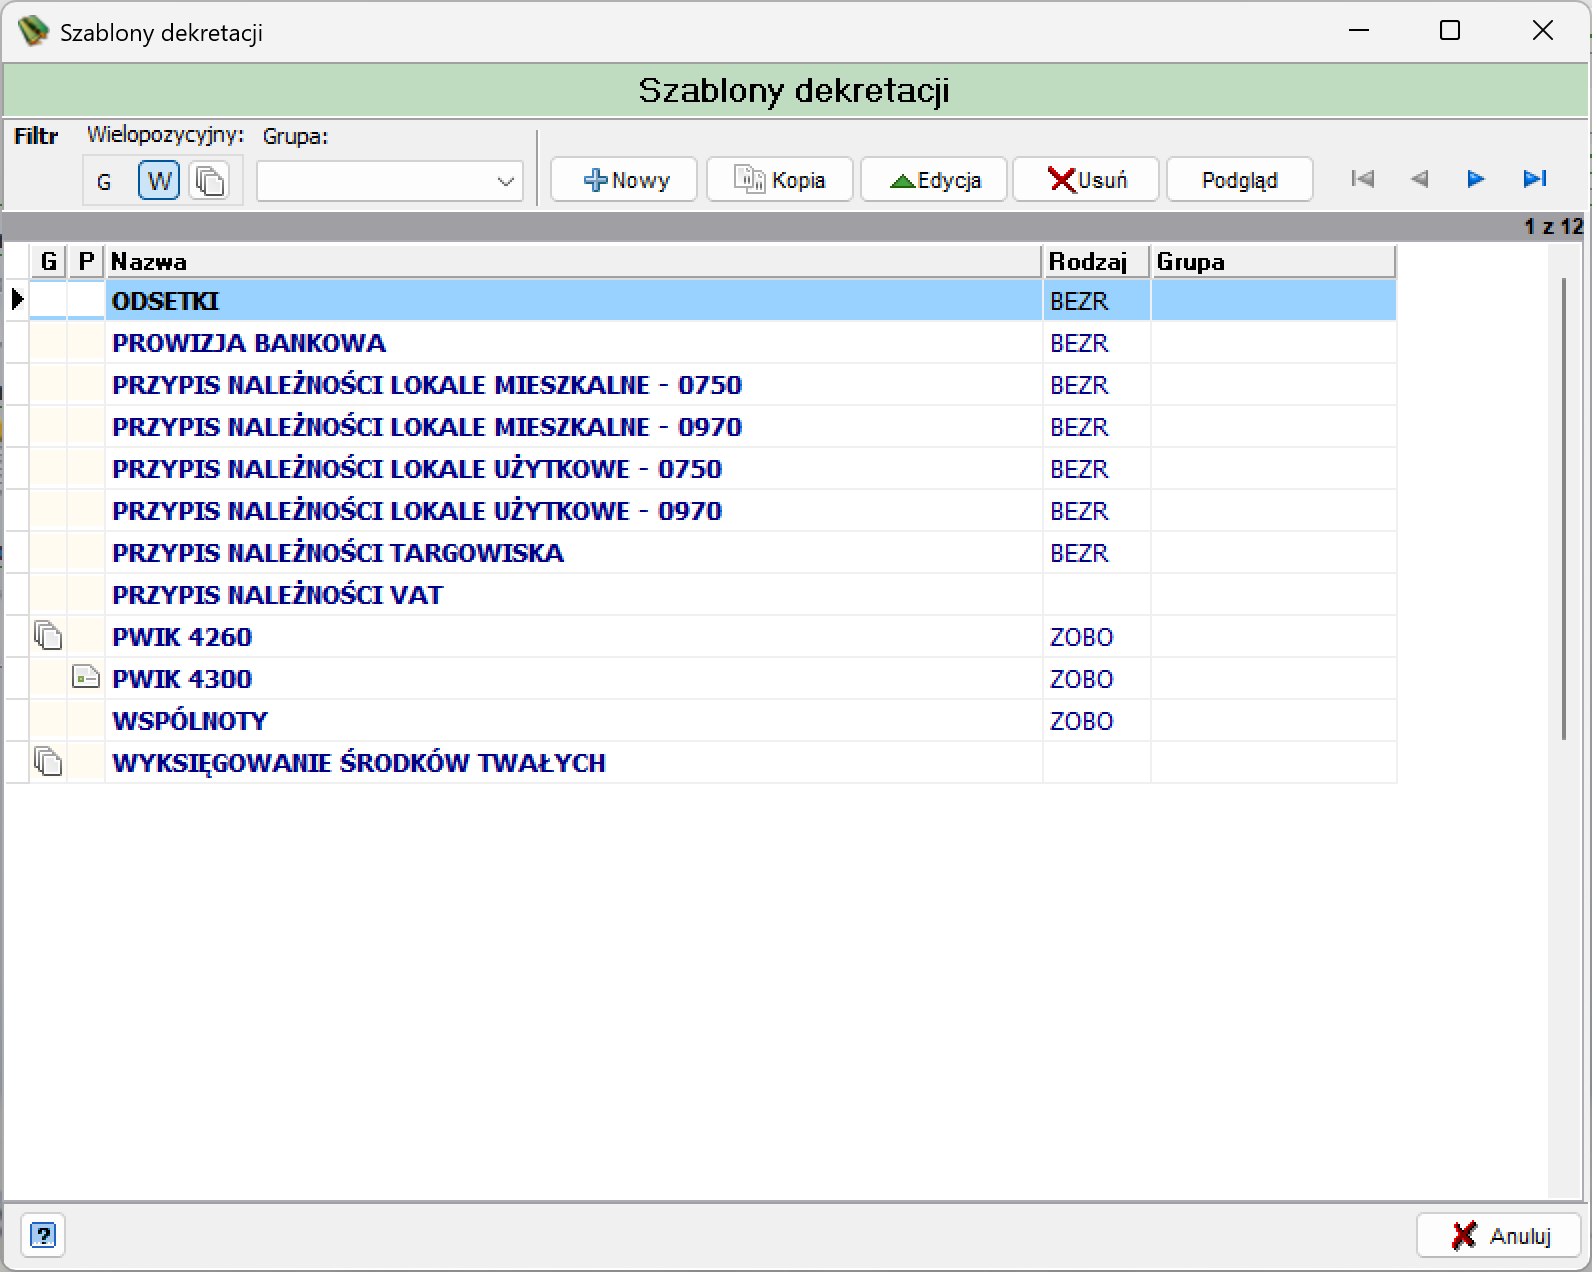The height and width of the screenshot is (1272, 1592).
Task: Go to next record arrow
Action: 1476,179
